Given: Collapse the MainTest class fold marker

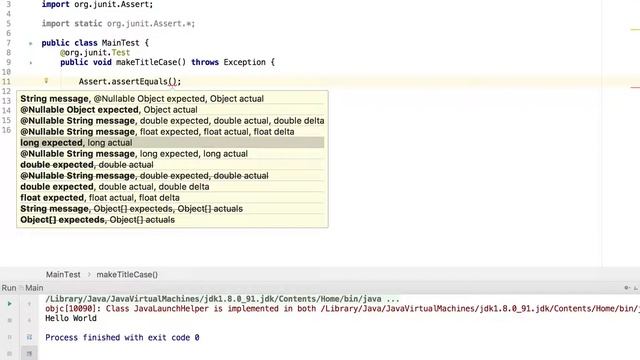Looking at the screenshot, I should pos(31,43).
